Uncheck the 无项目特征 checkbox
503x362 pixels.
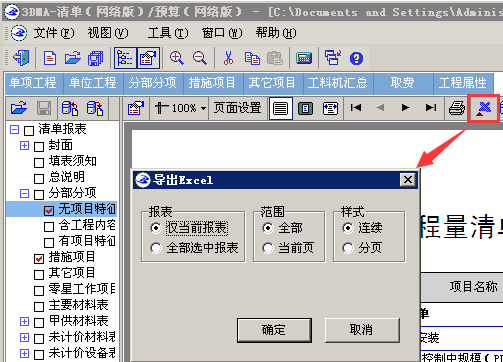tap(49, 211)
